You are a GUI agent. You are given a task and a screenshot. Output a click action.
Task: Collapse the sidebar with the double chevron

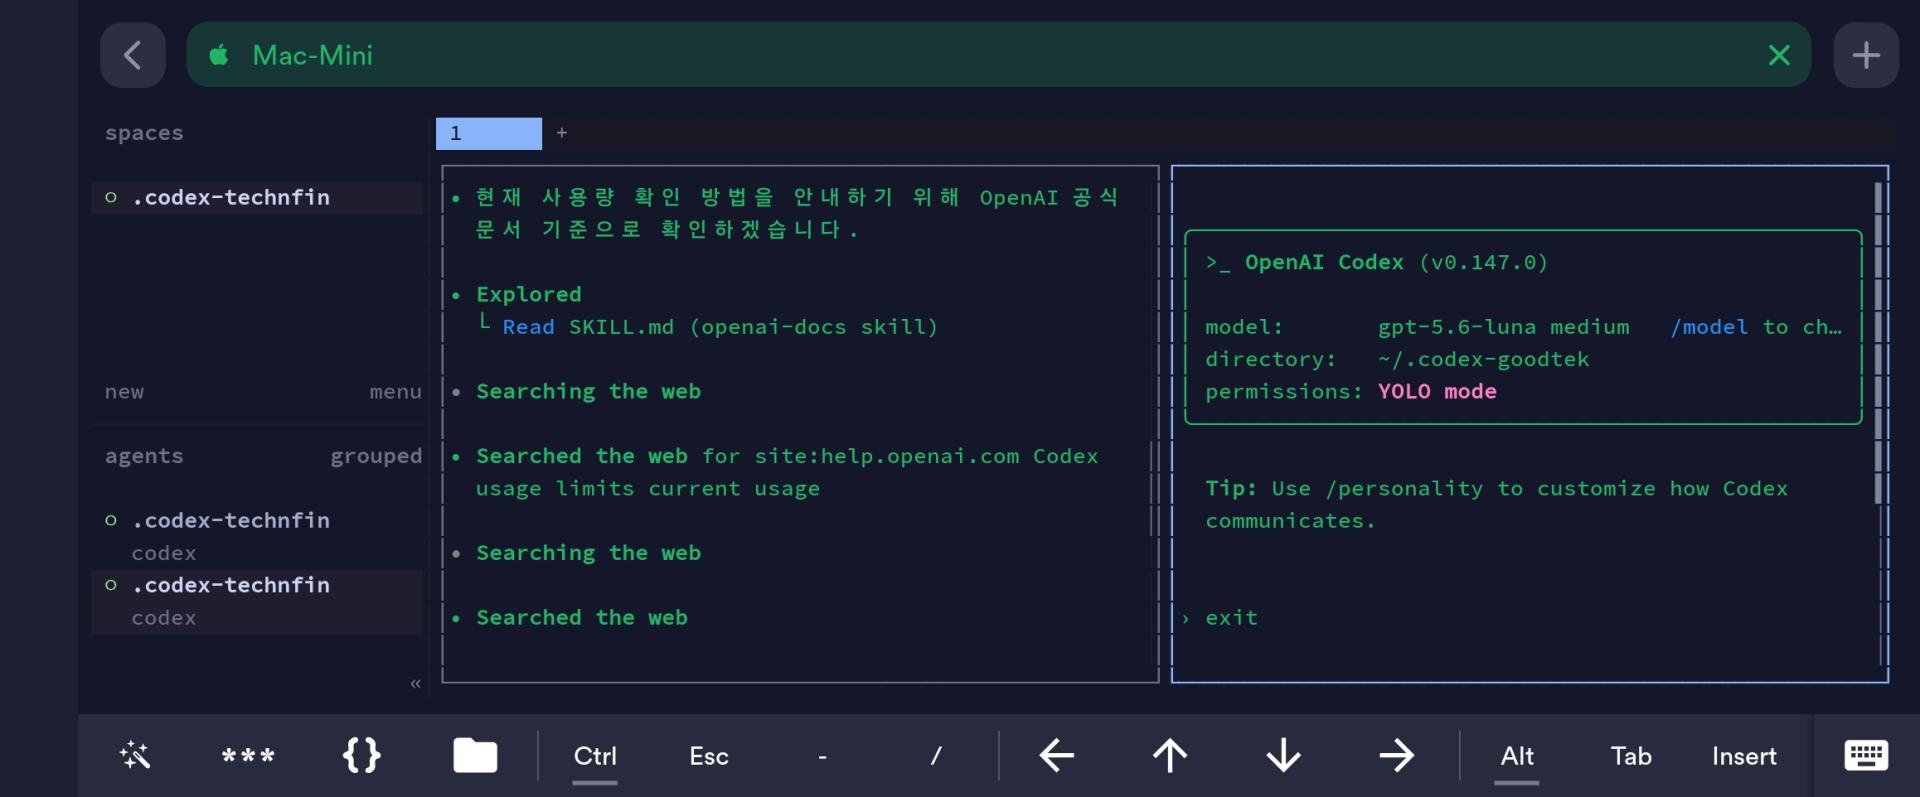415,684
